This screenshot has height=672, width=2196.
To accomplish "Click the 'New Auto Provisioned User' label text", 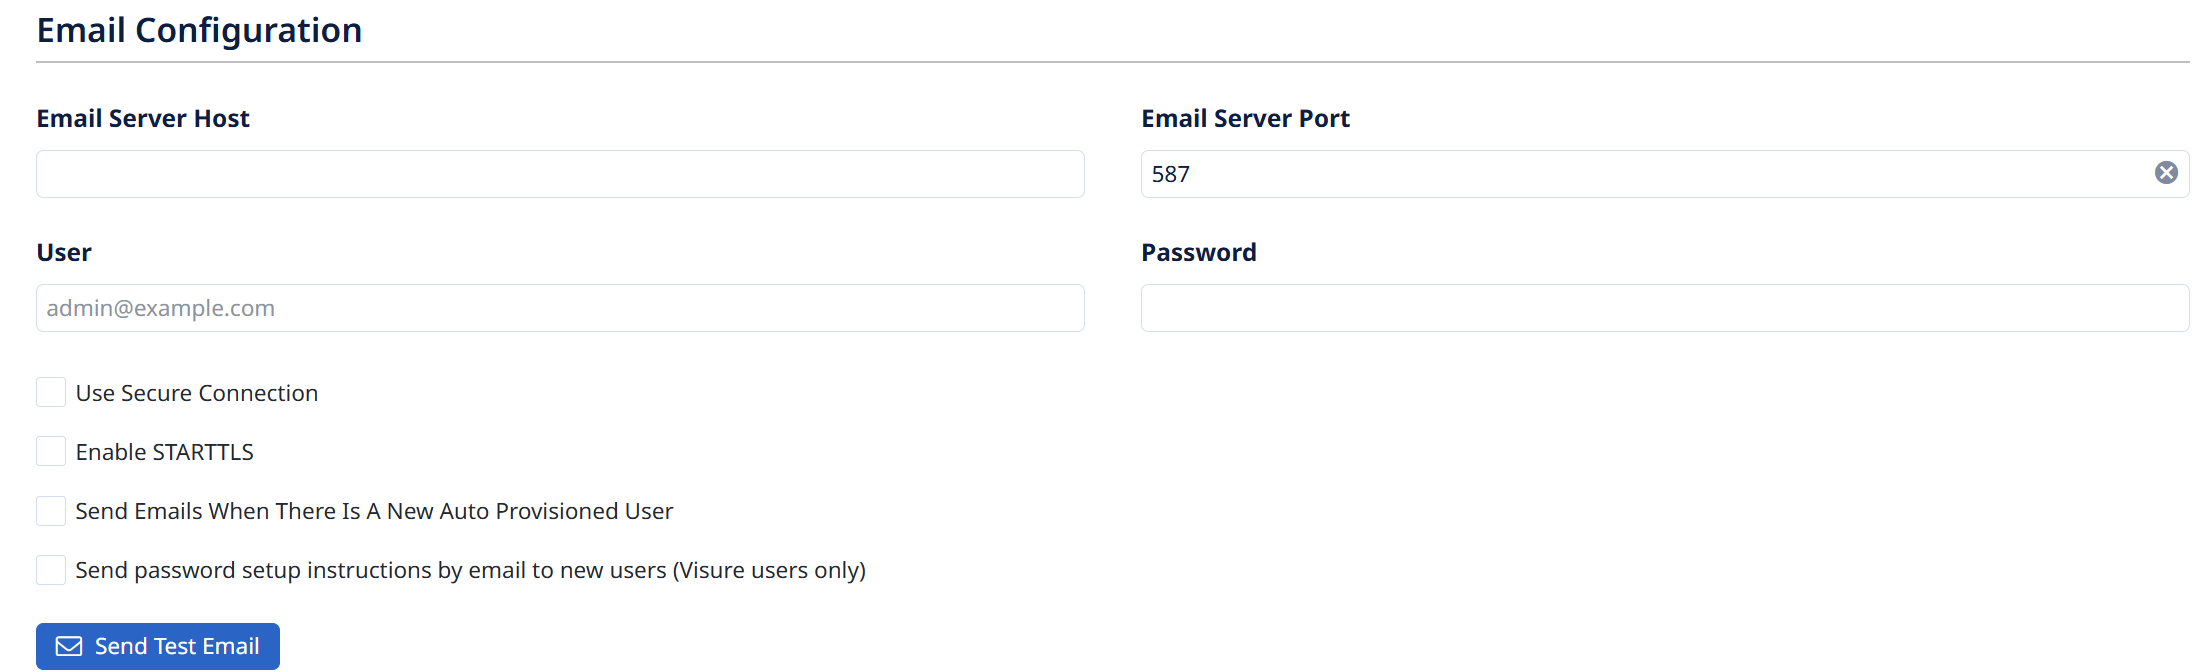I will pyautogui.click(x=530, y=511).
